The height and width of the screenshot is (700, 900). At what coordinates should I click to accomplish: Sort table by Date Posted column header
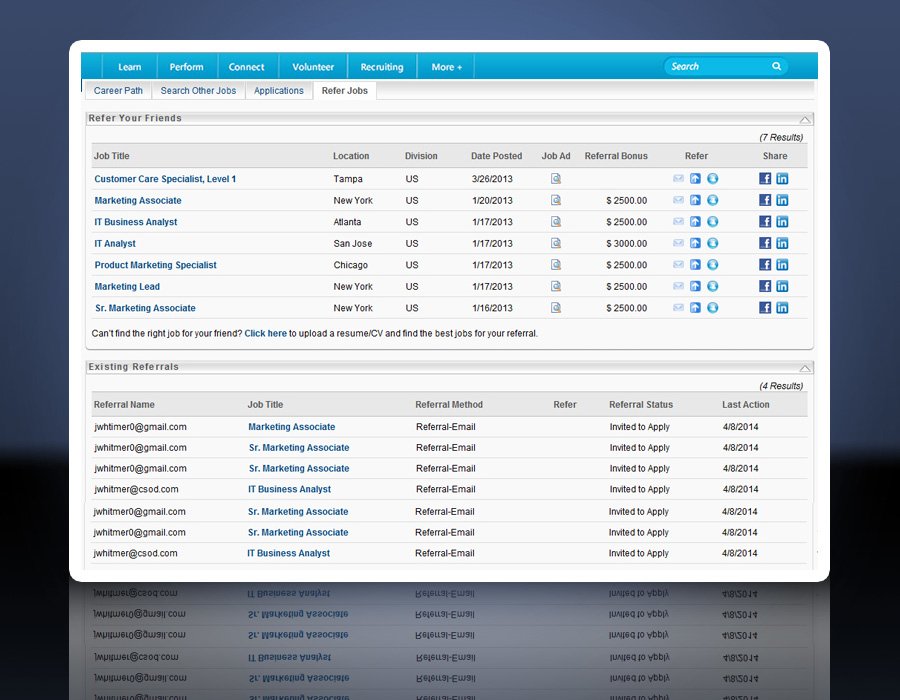point(496,156)
